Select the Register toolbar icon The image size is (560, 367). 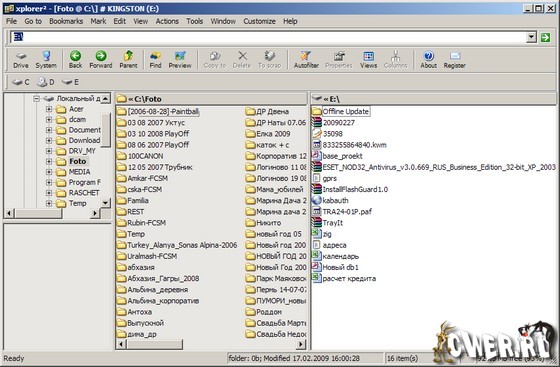click(x=454, y=60)
